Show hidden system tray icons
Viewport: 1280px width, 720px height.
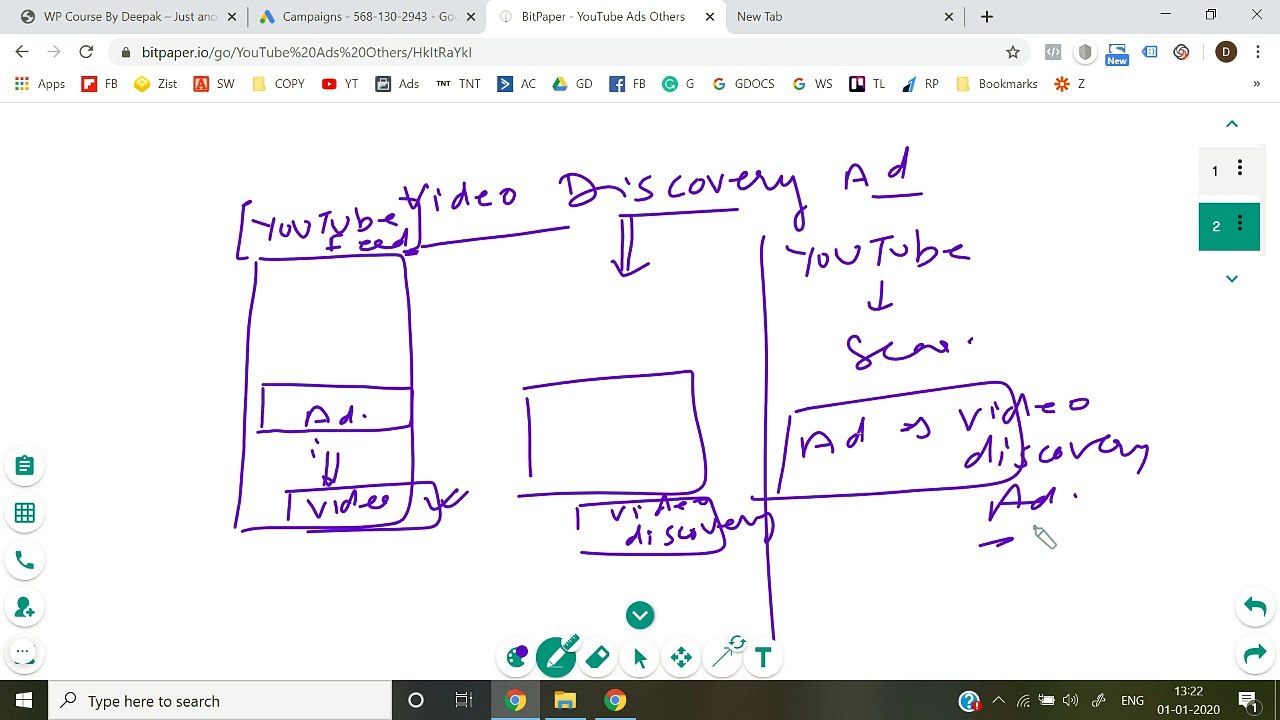[998, 700]
